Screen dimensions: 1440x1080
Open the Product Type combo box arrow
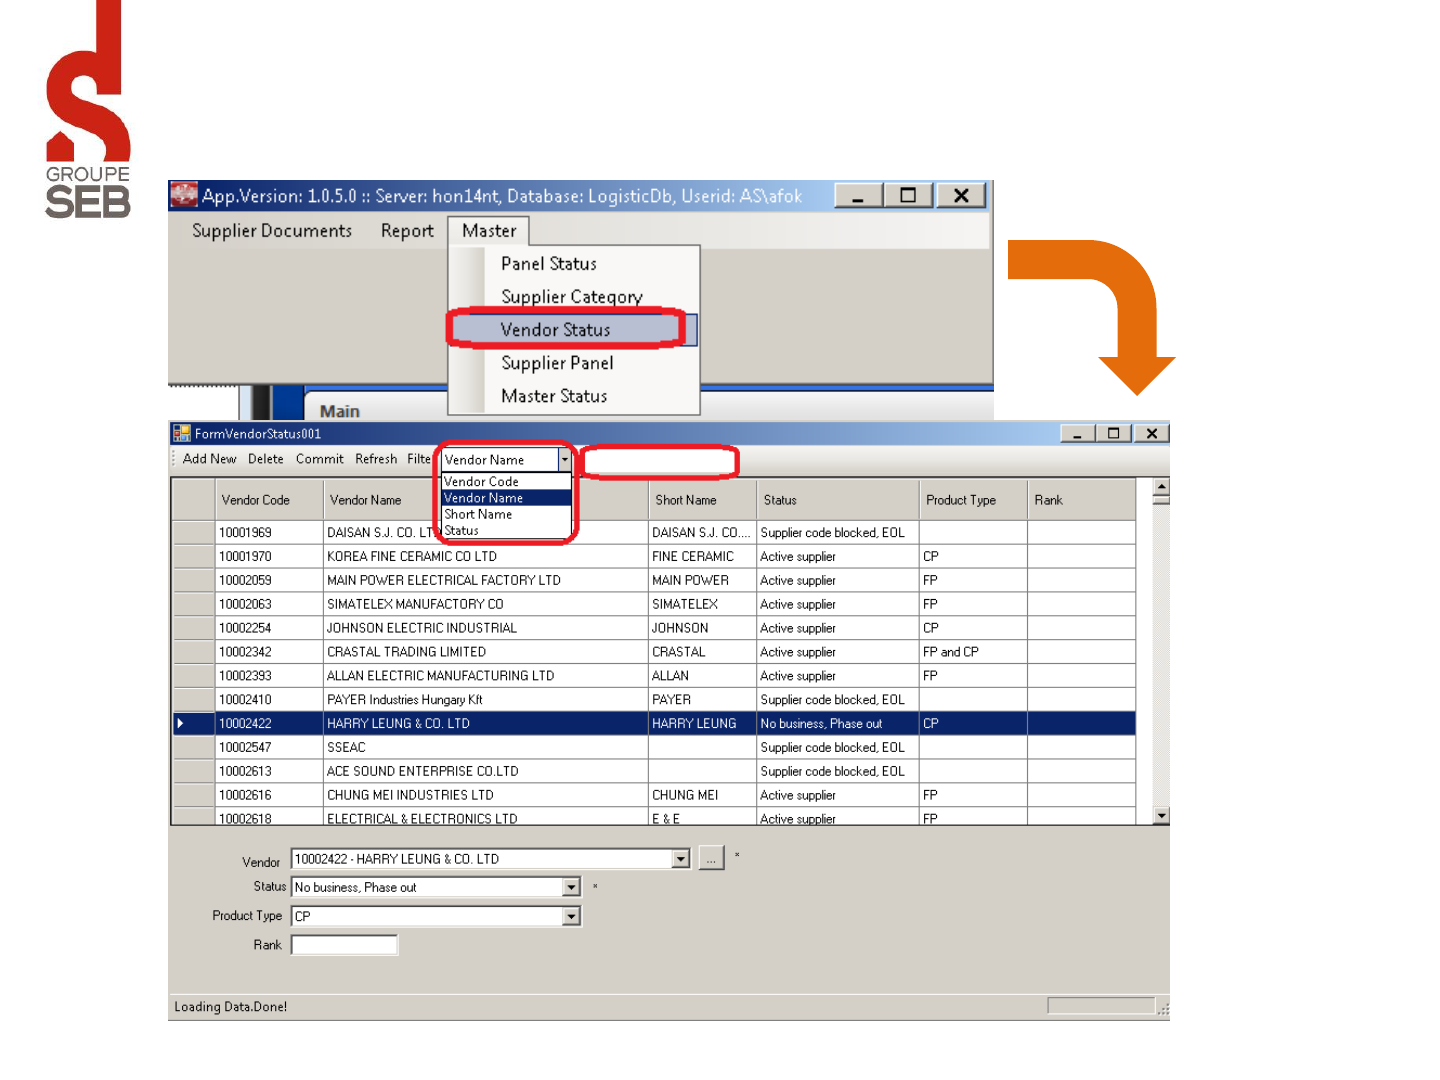571,916
